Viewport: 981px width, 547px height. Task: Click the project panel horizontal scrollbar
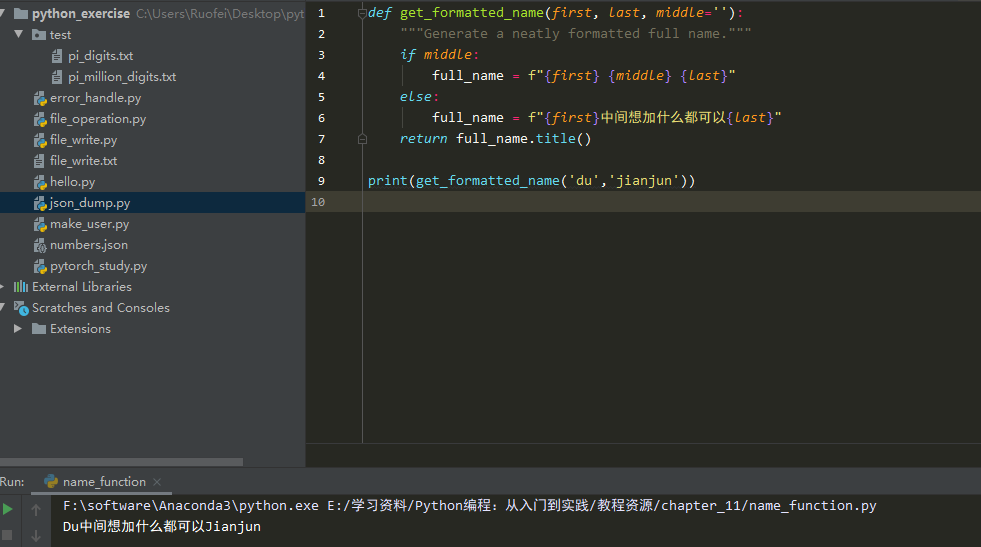tap(121, 462)
